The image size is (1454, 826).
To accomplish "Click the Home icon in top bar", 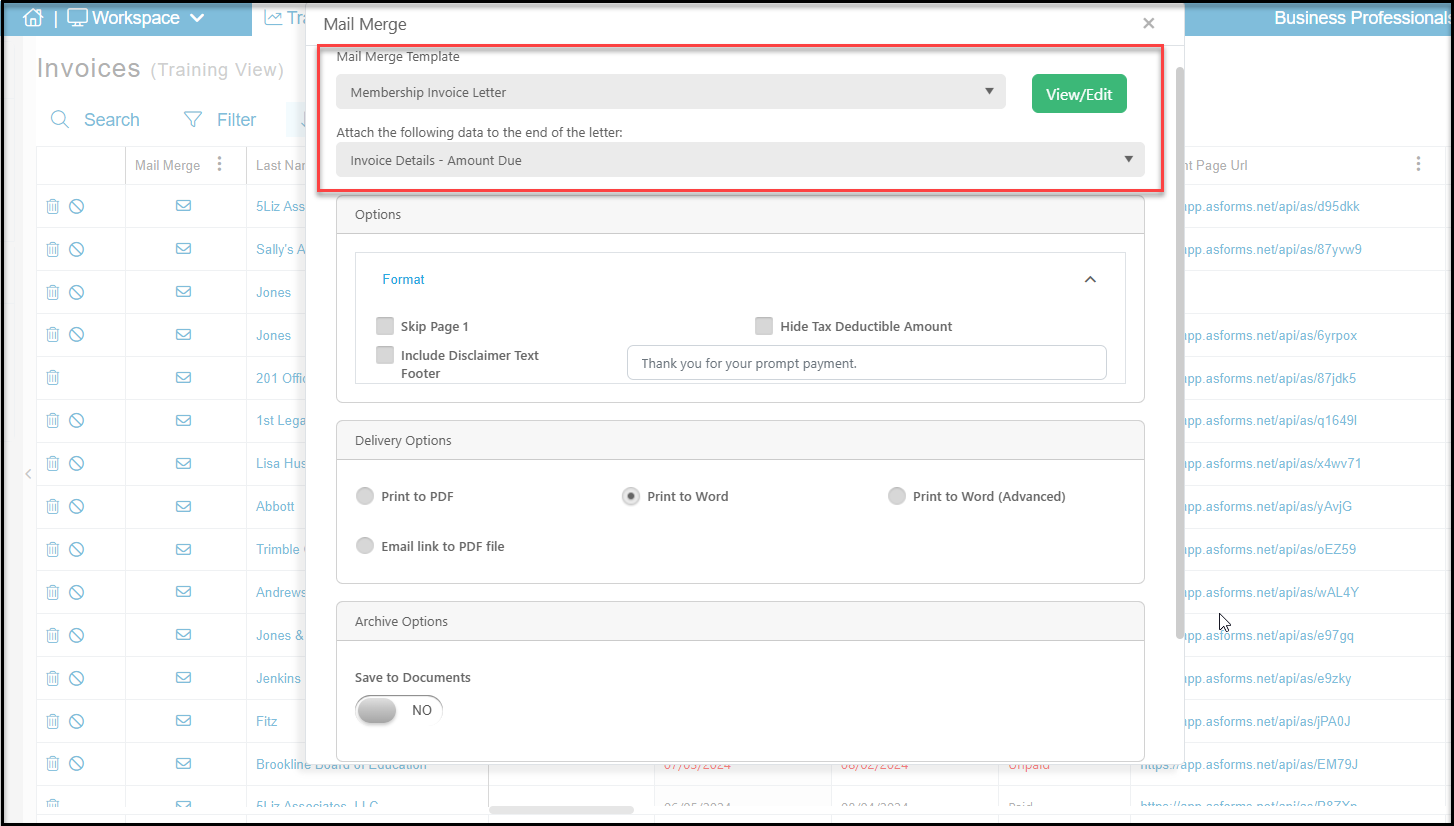I will point(33,18).
